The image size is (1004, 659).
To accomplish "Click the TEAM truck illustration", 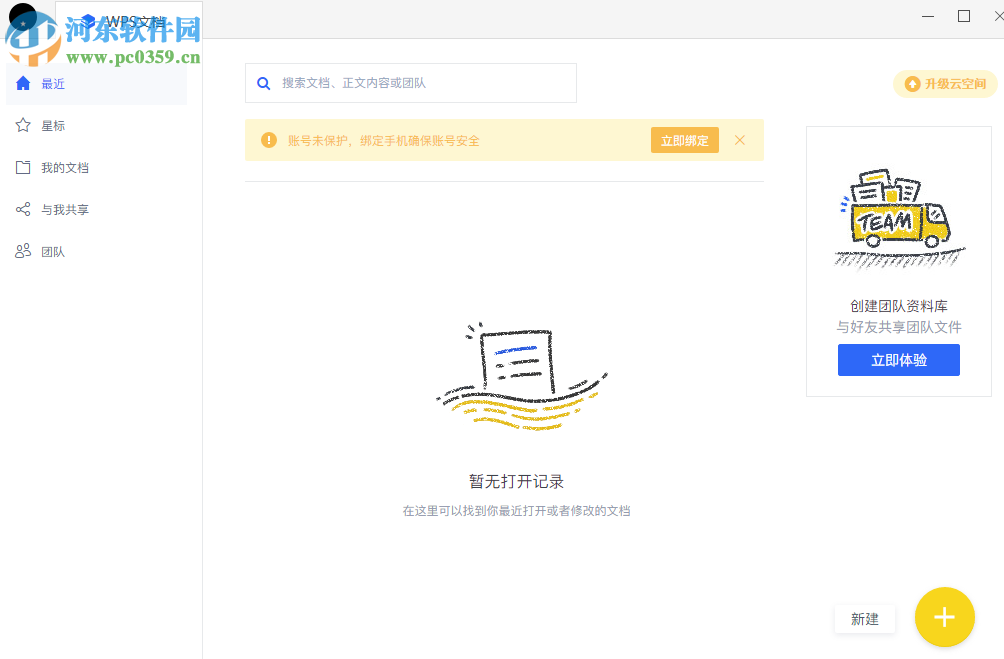I will click(x=897, y=216).
